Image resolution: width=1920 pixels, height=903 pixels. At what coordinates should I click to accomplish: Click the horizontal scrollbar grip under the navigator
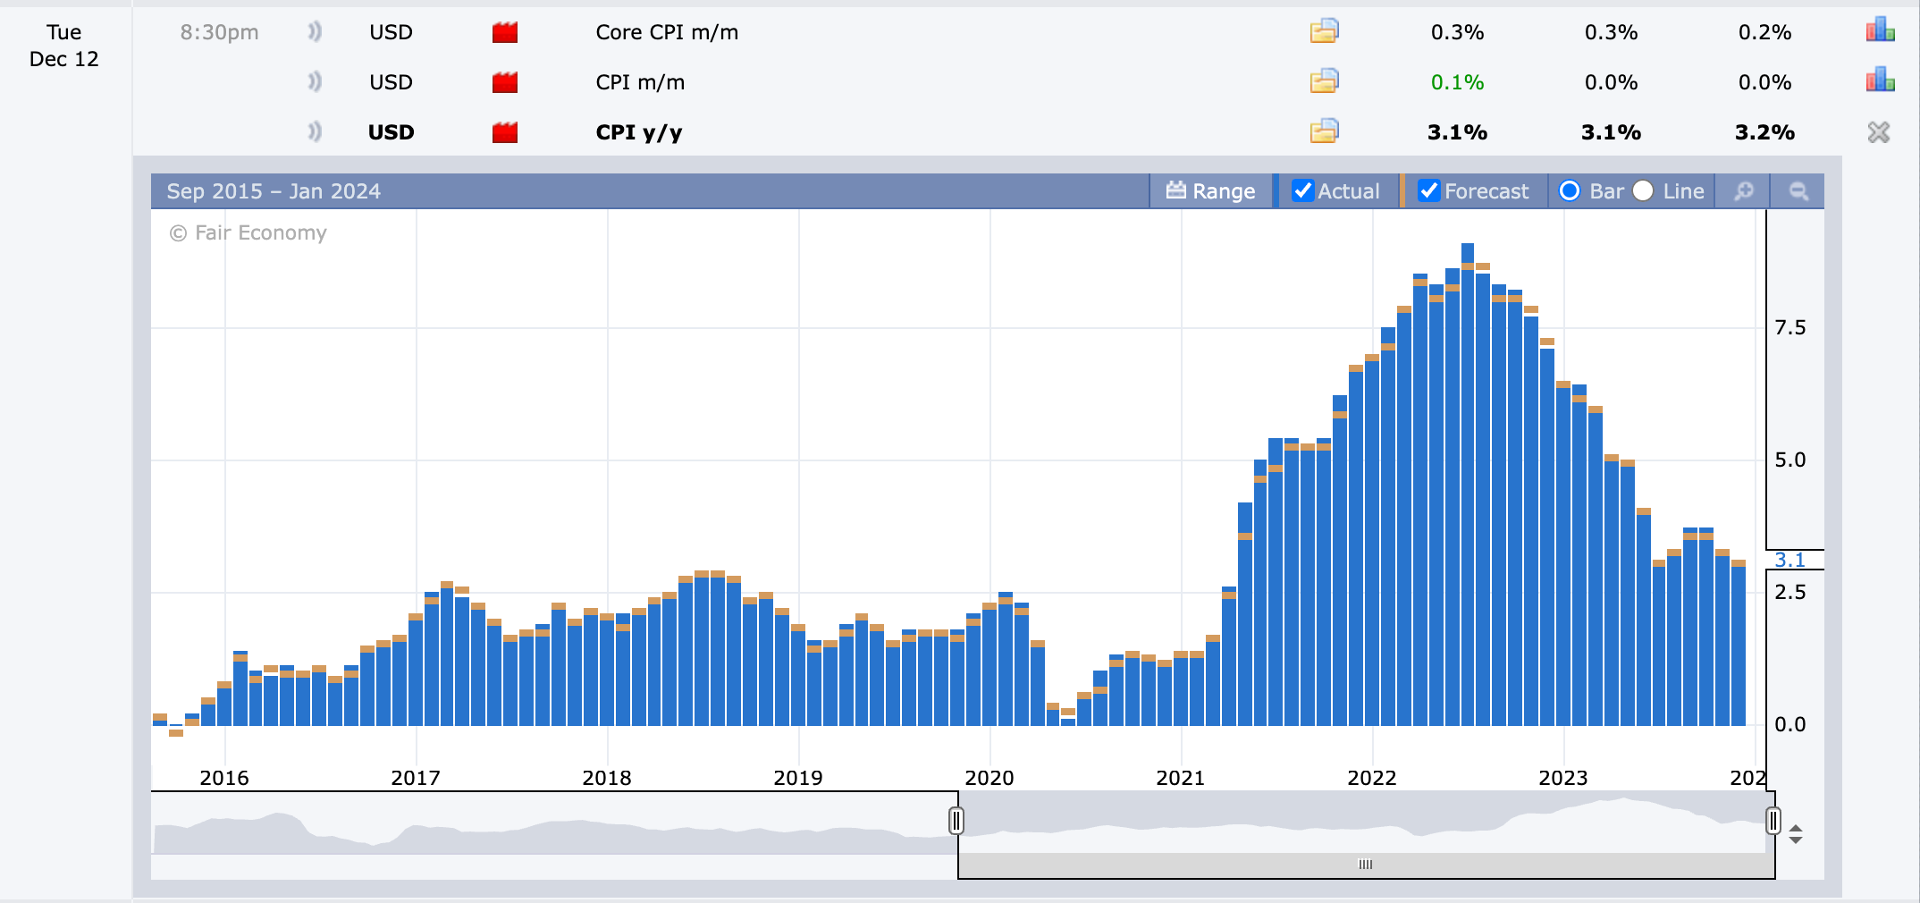(1366, 865)
